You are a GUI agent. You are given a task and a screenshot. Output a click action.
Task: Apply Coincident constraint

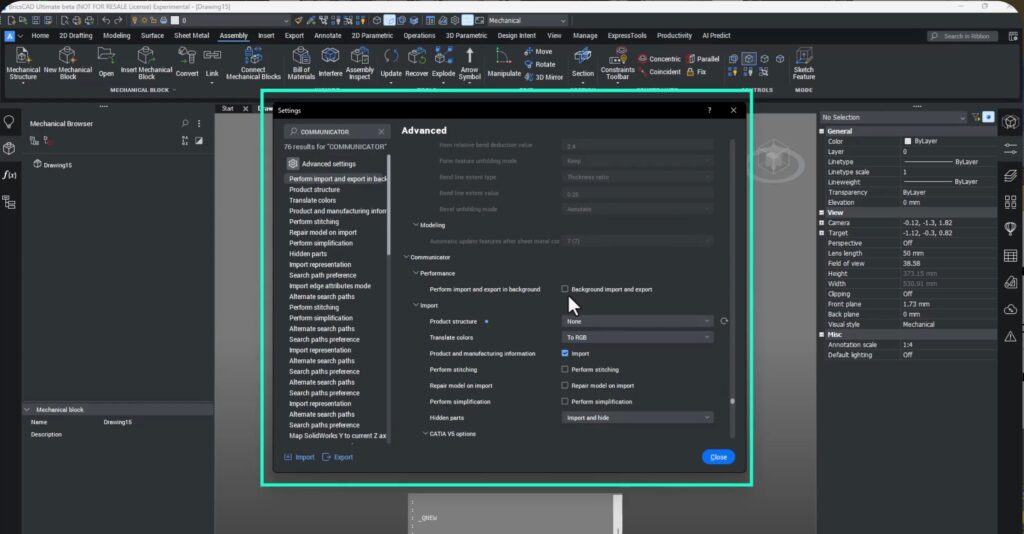(x=660, y=72)
